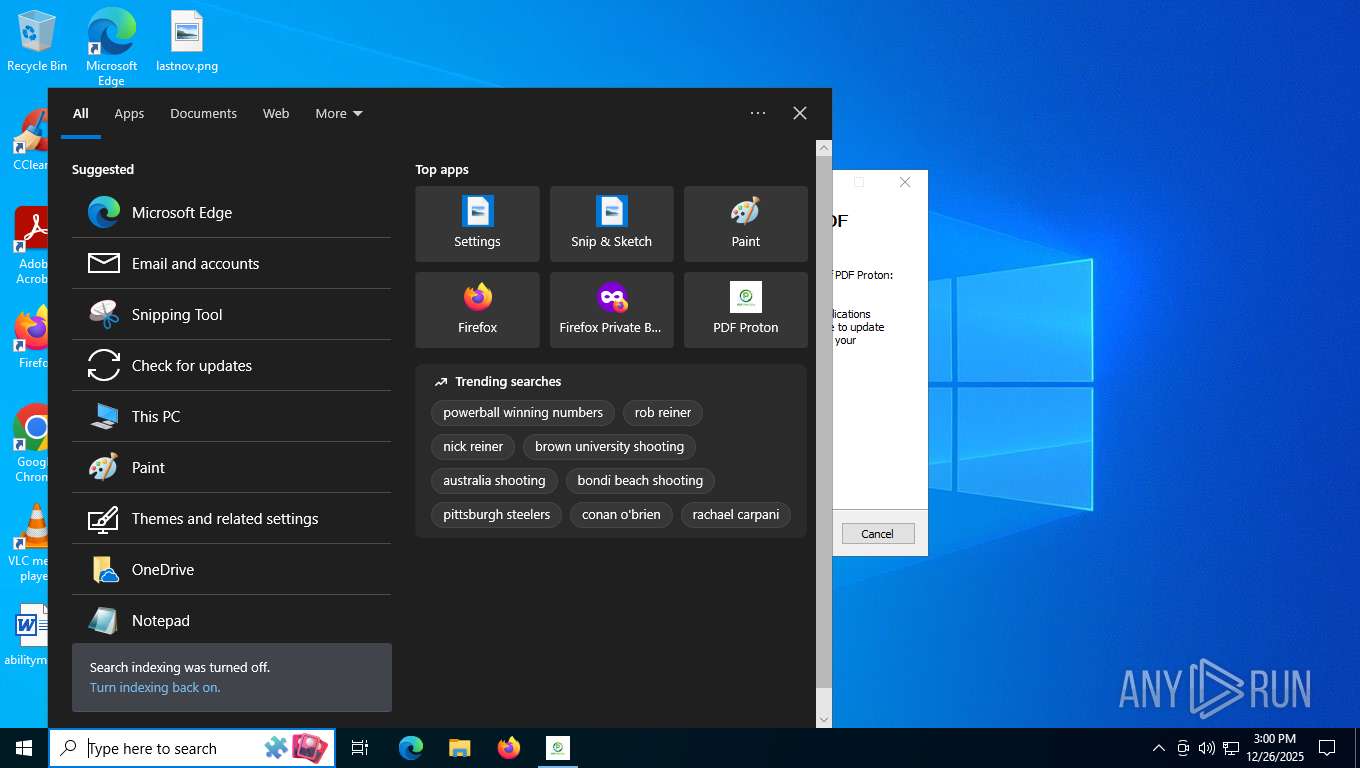Open clock and date on taskbar

(x=1274, y=748)
